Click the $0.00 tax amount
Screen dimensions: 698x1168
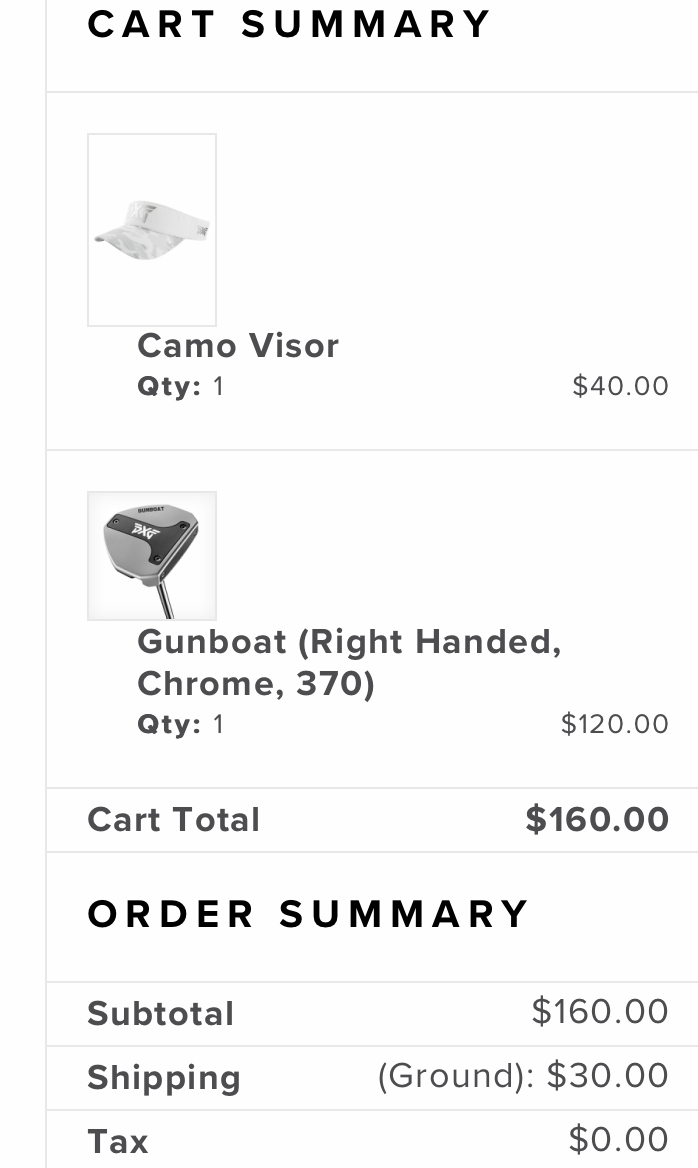point(618,1140)
